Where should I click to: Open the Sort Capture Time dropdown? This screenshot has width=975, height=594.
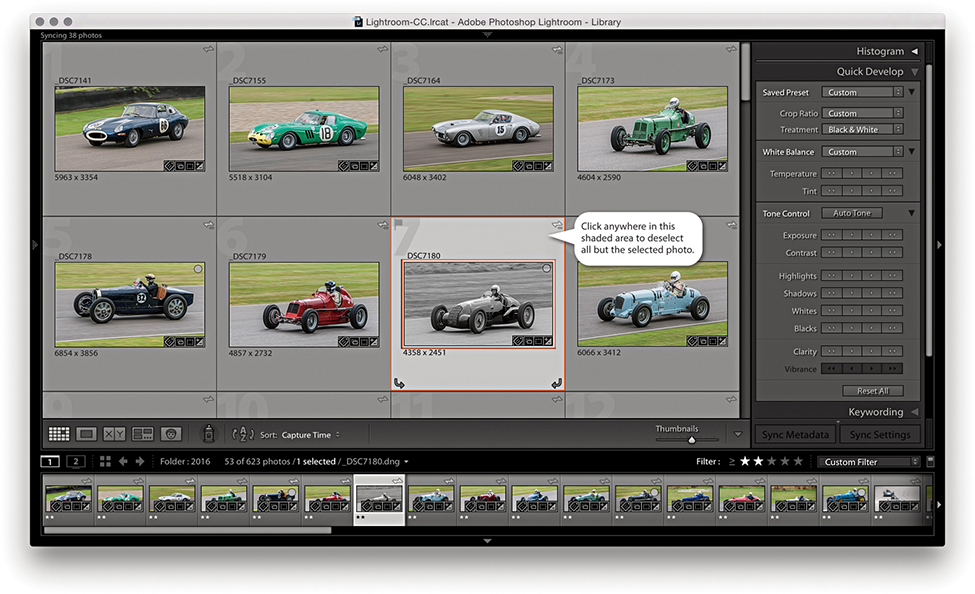[x=310, y=435]
